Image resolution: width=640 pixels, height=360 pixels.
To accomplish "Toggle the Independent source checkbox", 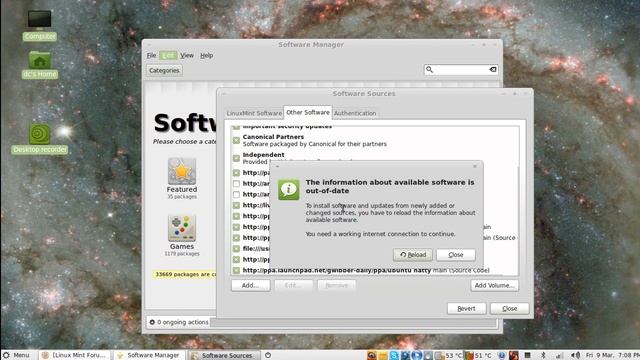I will 236,158.
